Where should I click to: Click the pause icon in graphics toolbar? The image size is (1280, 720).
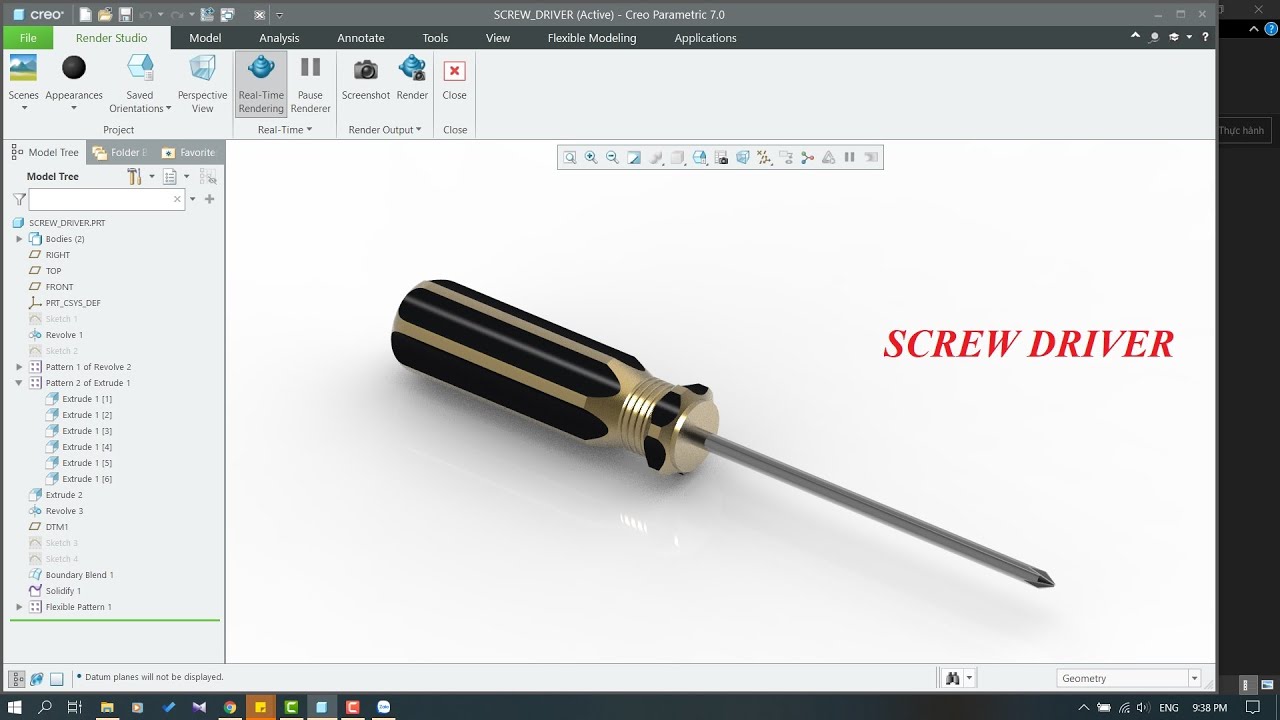click(x=849, y=157)
